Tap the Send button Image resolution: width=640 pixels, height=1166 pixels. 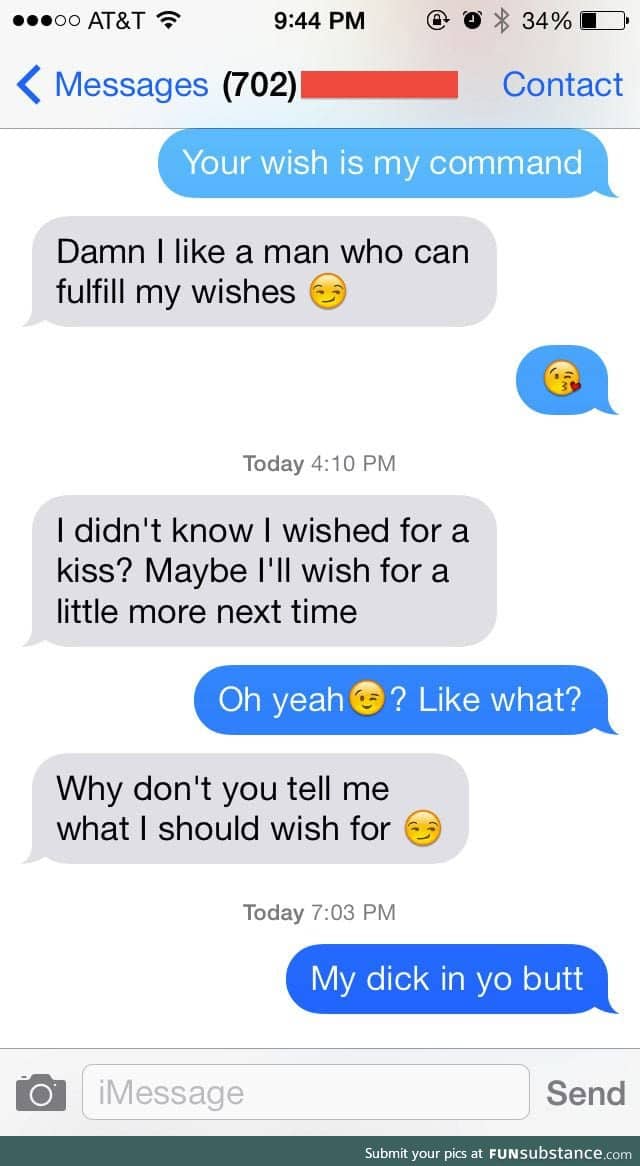point(586,1092)
